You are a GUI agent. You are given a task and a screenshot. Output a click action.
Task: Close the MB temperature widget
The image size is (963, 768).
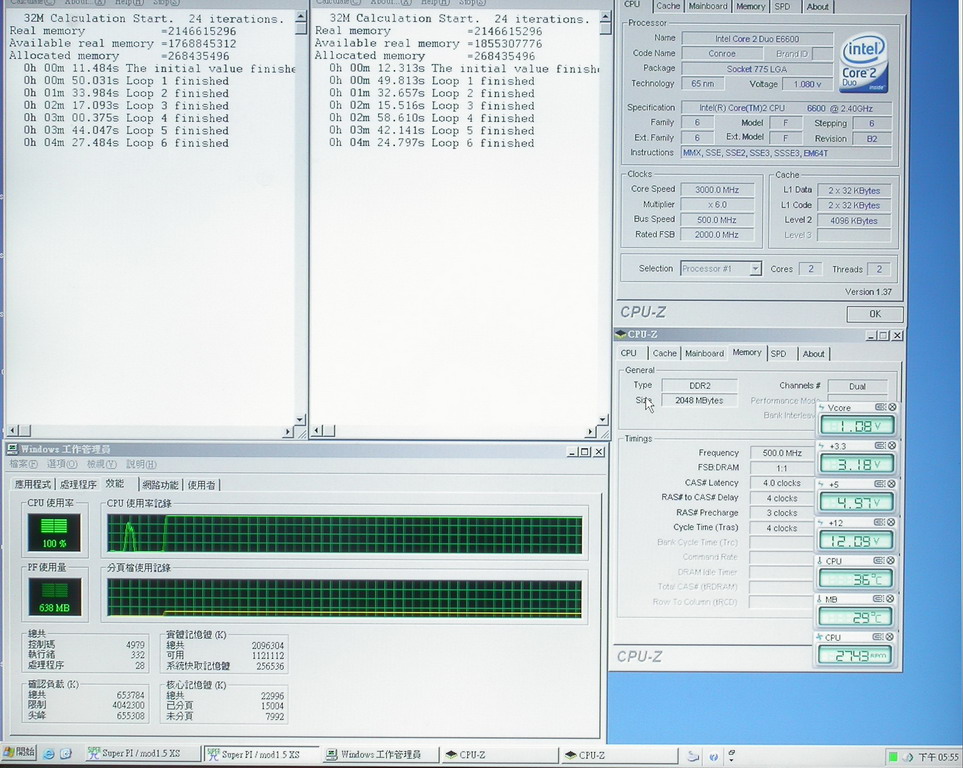pos(892,598)
